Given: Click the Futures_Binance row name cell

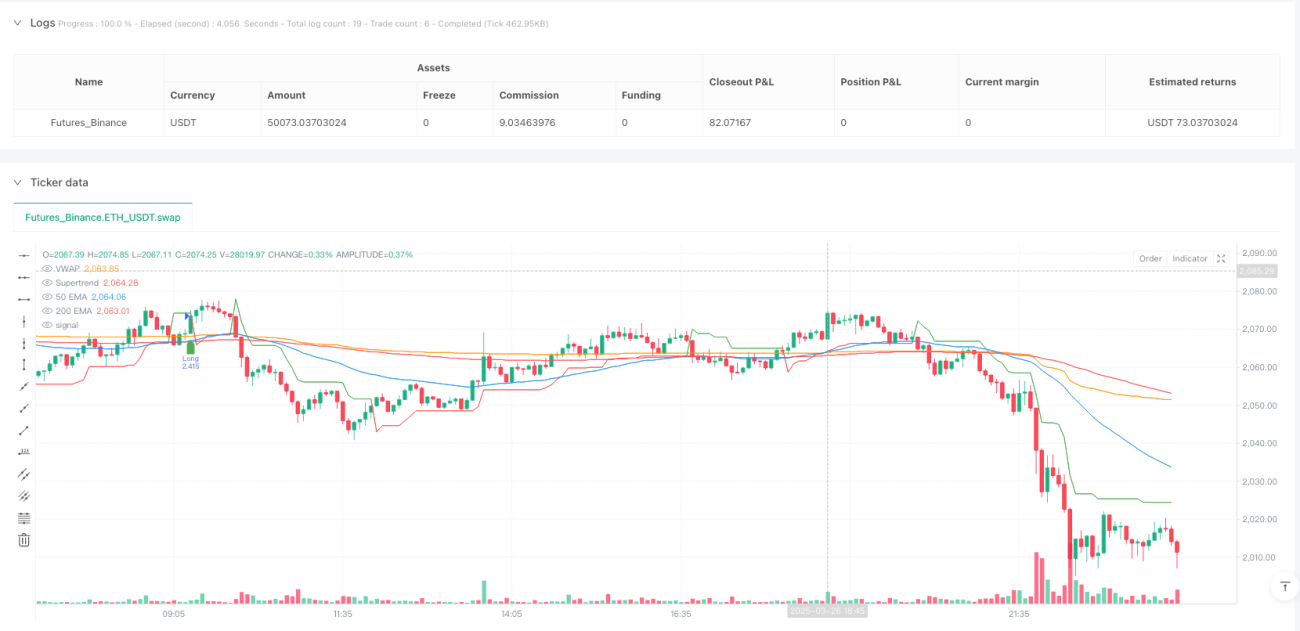Looking at the screenshot, I should [x=88, y=123].
